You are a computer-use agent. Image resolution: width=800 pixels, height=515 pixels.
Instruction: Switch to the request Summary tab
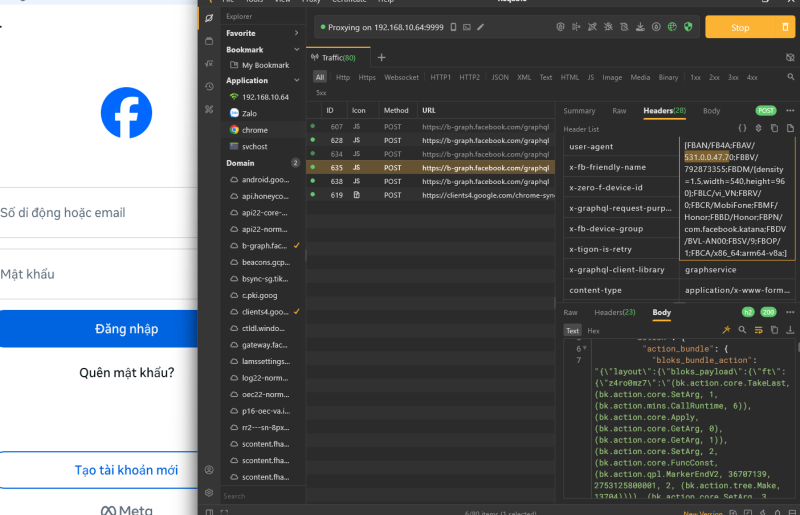pos(579,111)
